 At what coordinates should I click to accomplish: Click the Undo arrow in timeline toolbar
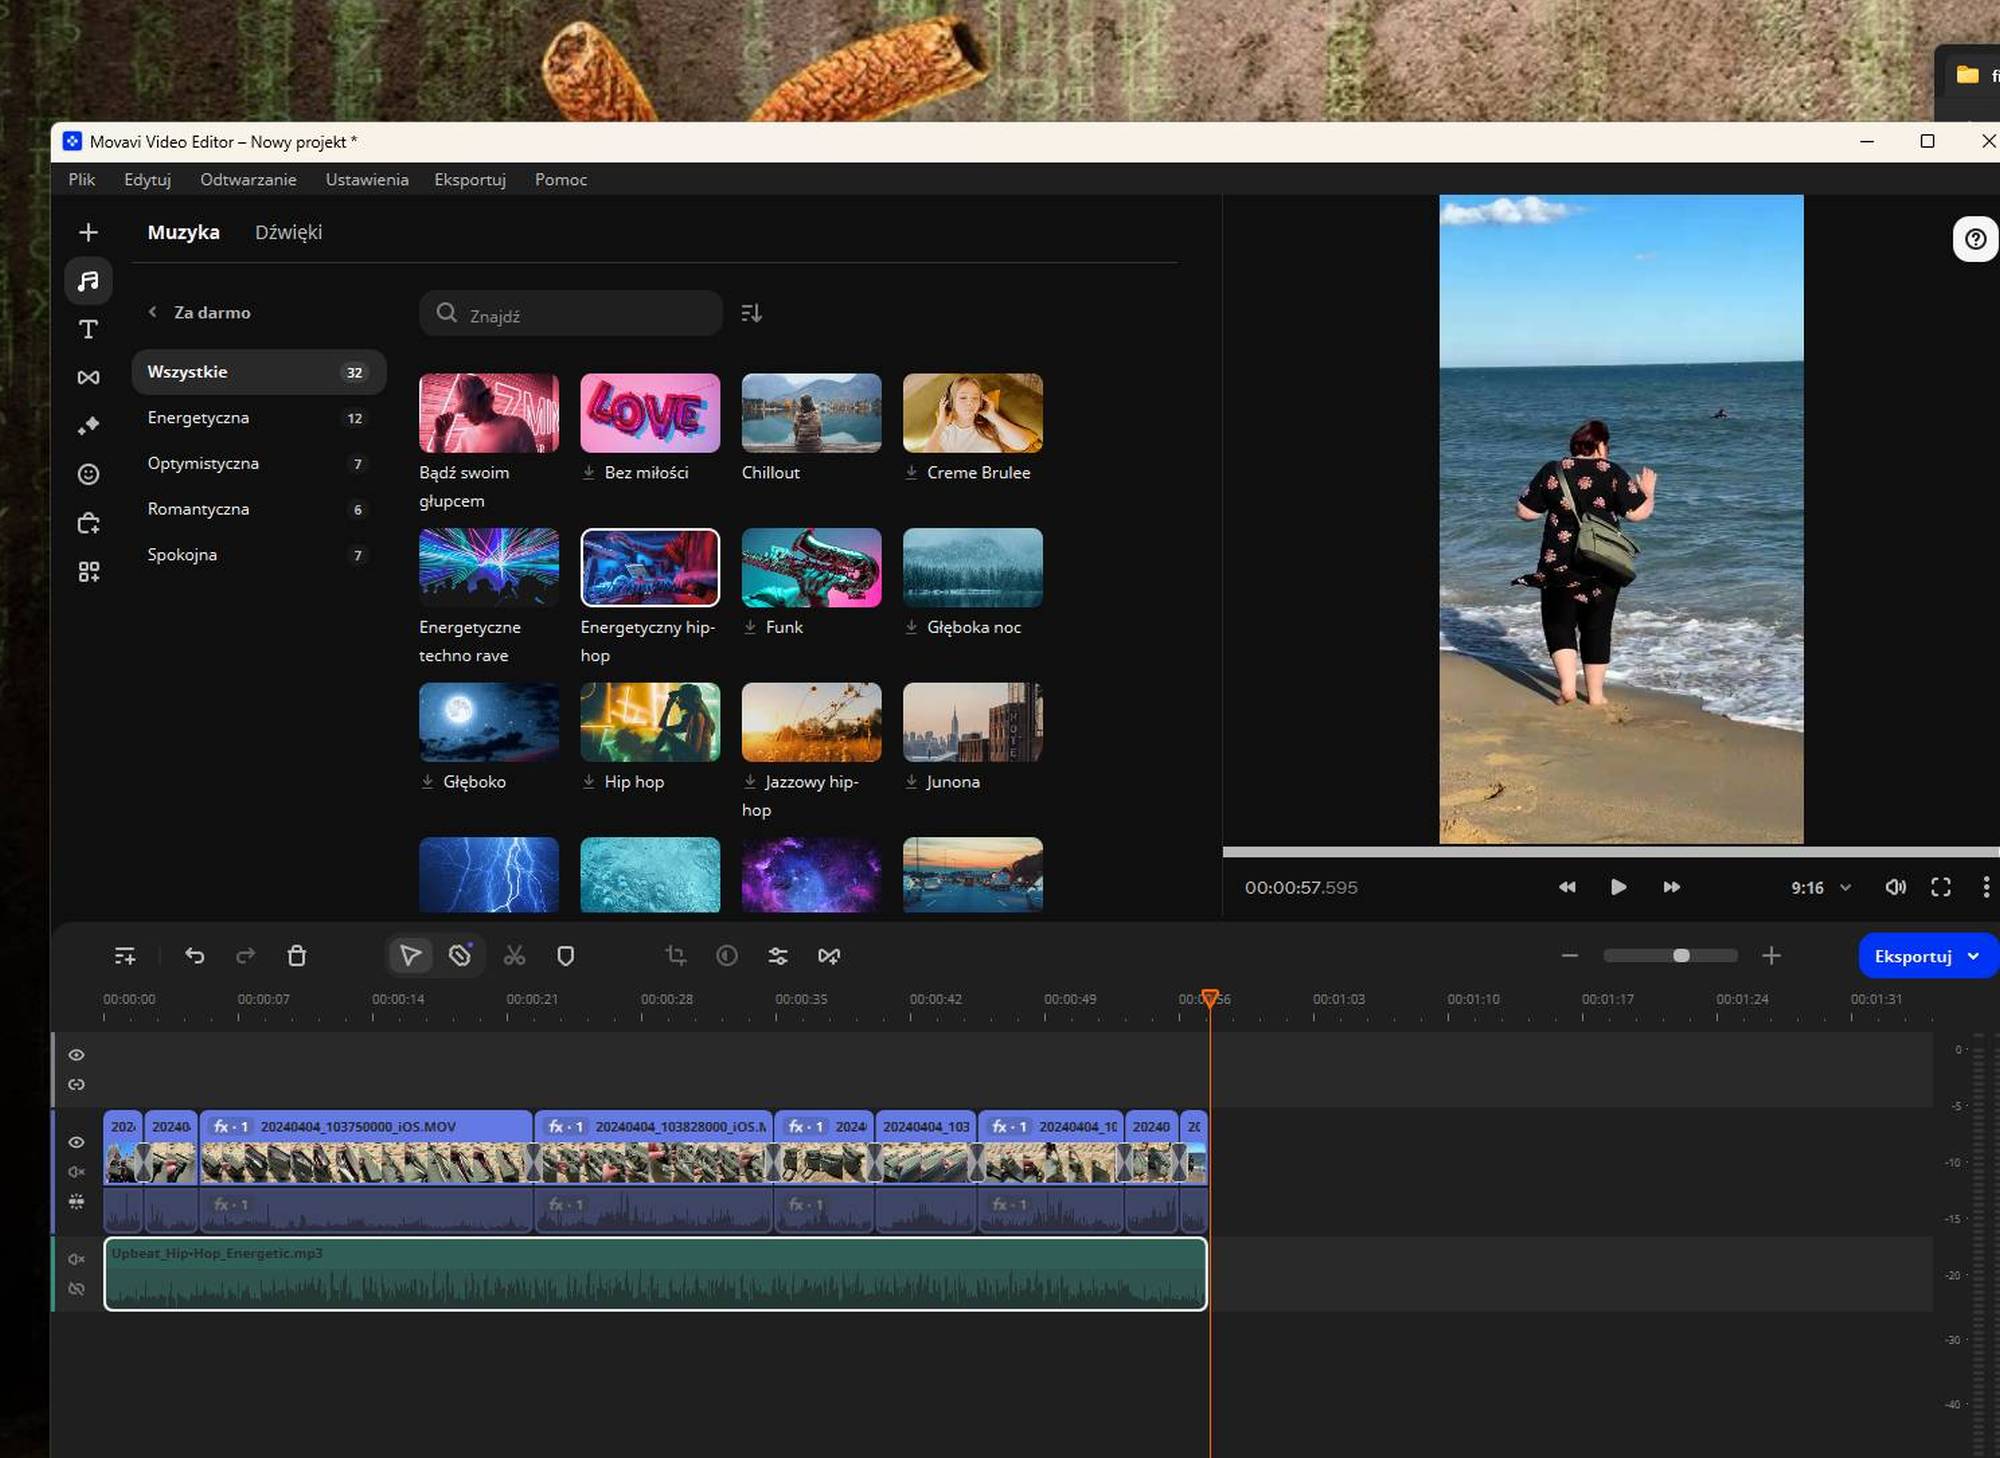[195, 956]
